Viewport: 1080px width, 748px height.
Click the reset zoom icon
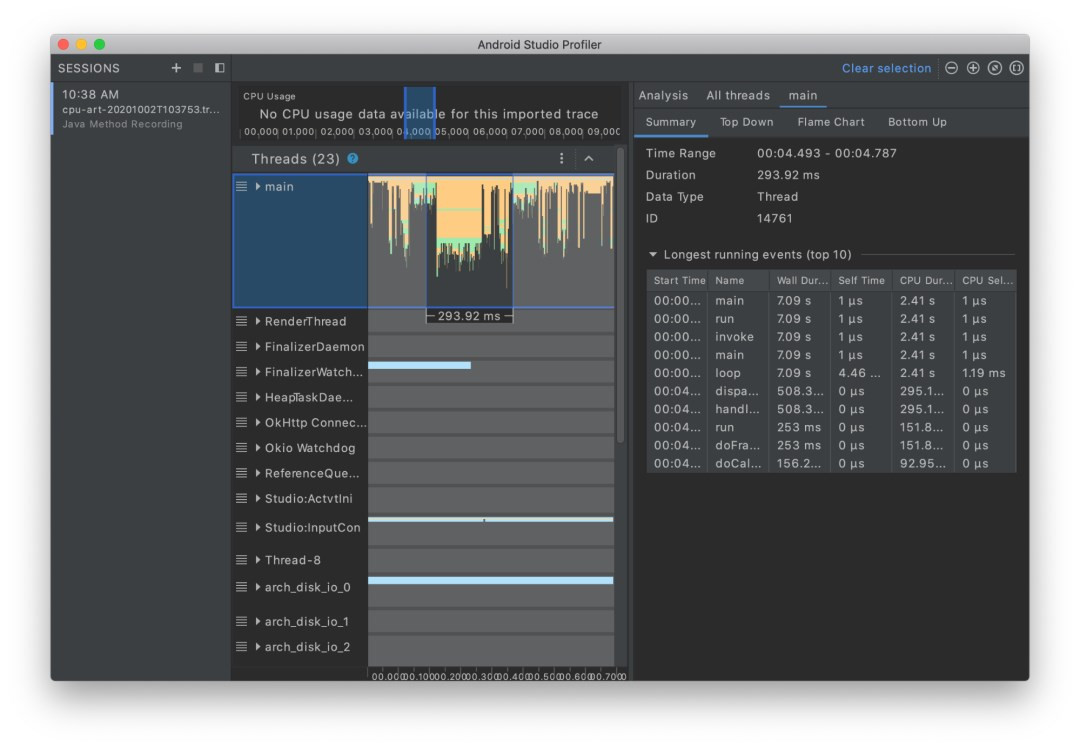(994, 68)
